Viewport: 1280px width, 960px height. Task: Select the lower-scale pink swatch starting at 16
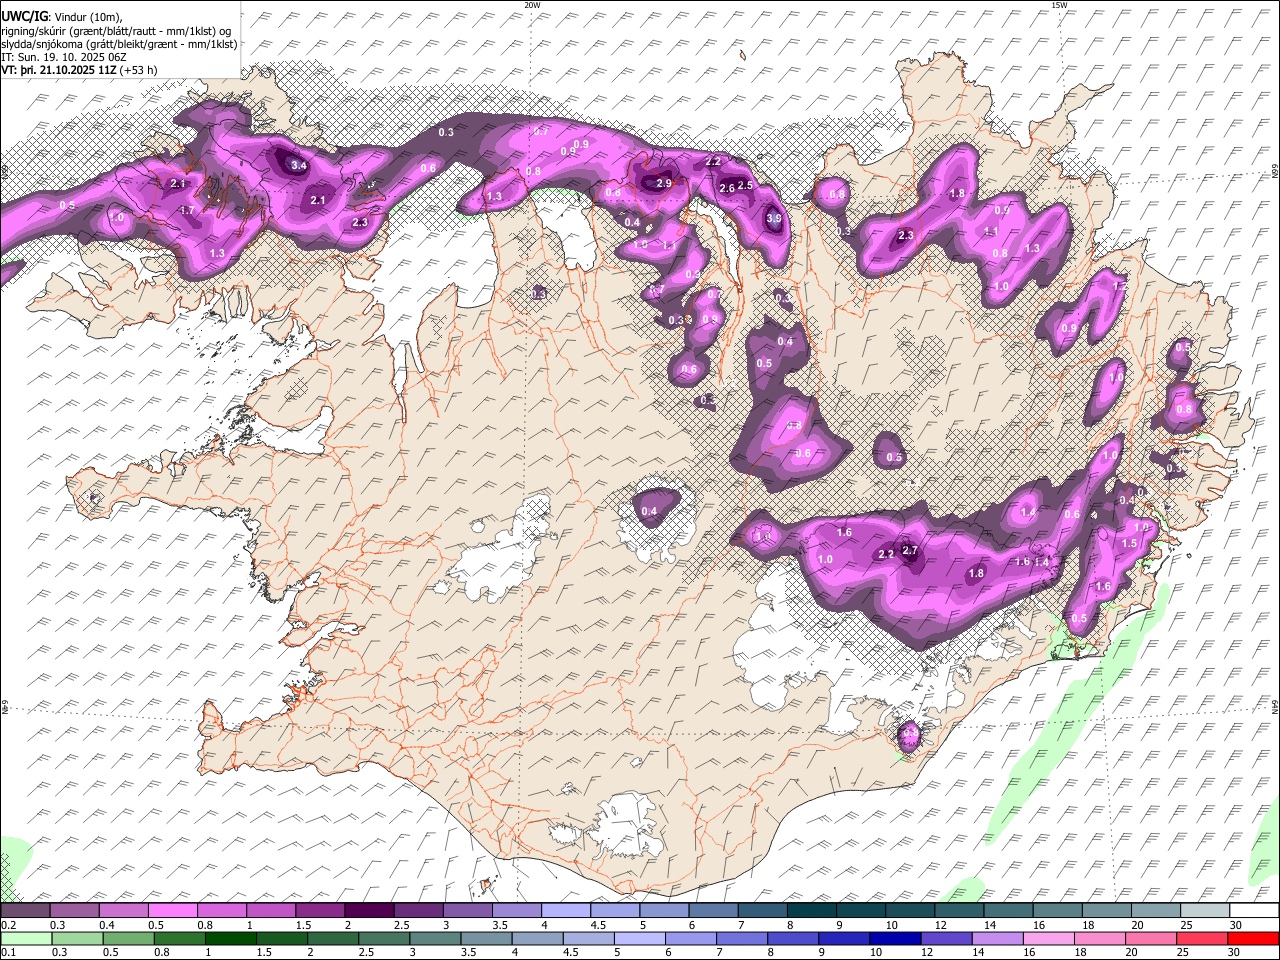click(1047, 939)
